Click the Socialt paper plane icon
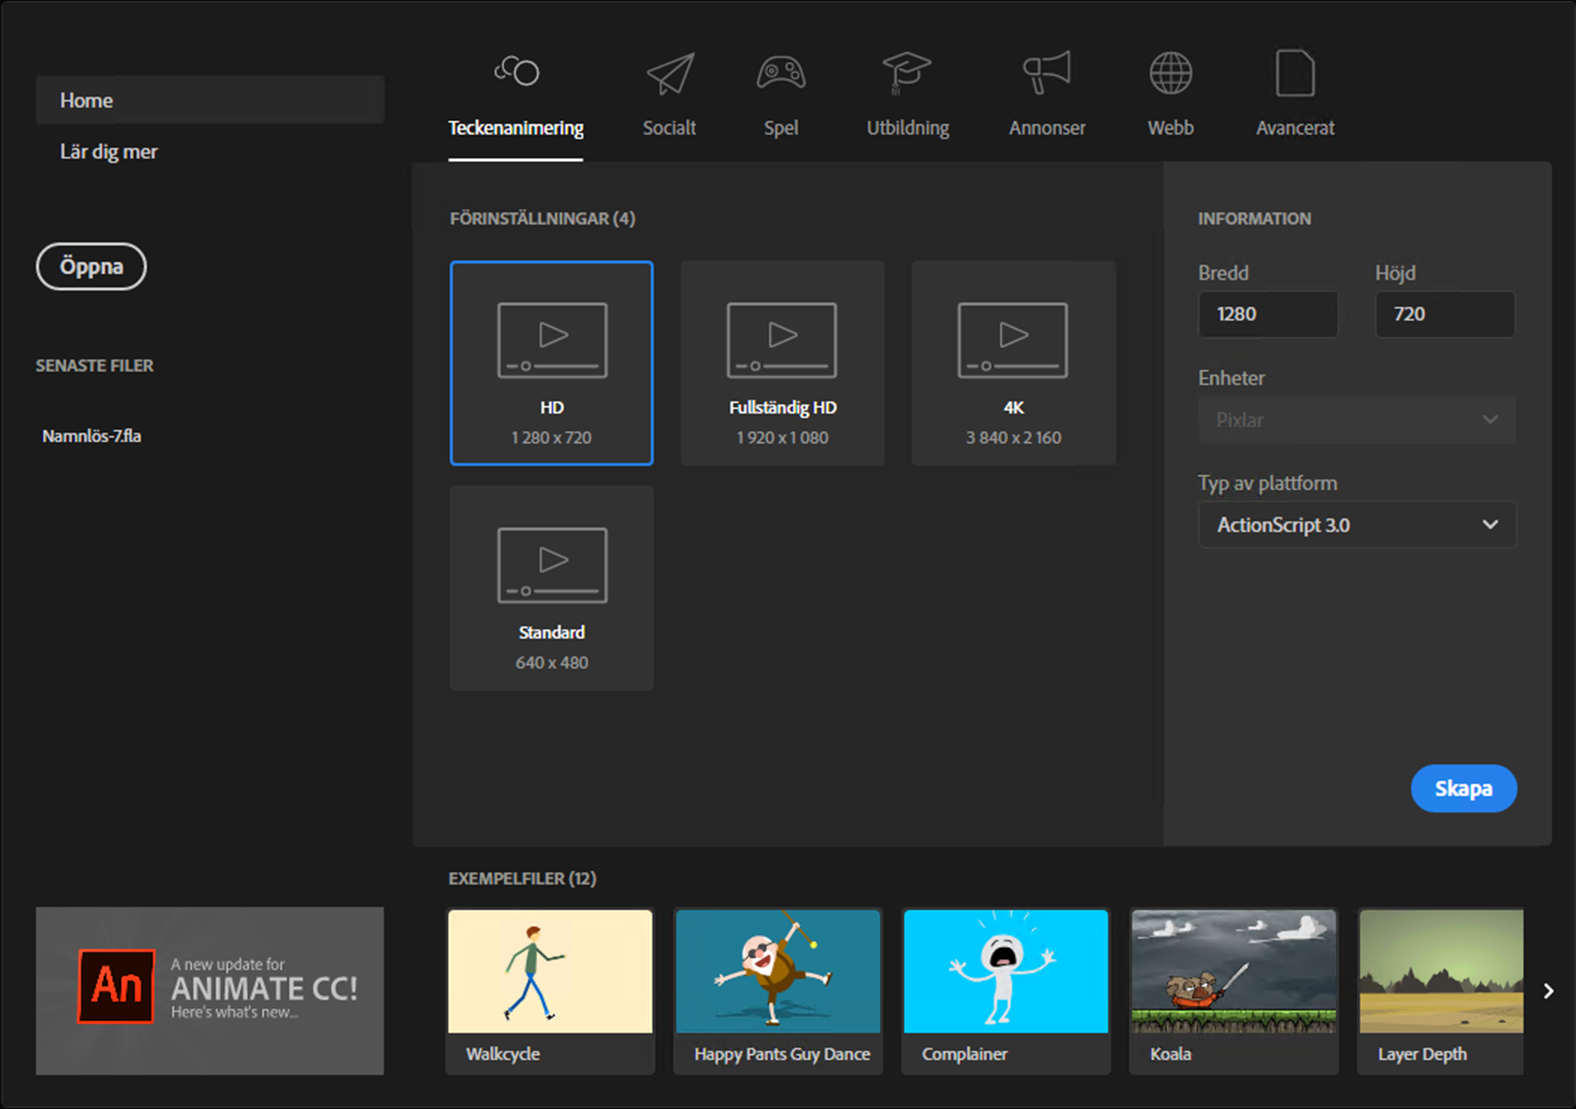This screenshot has width=1576, height=1109. pyautogui.click(x=670, y=73)
